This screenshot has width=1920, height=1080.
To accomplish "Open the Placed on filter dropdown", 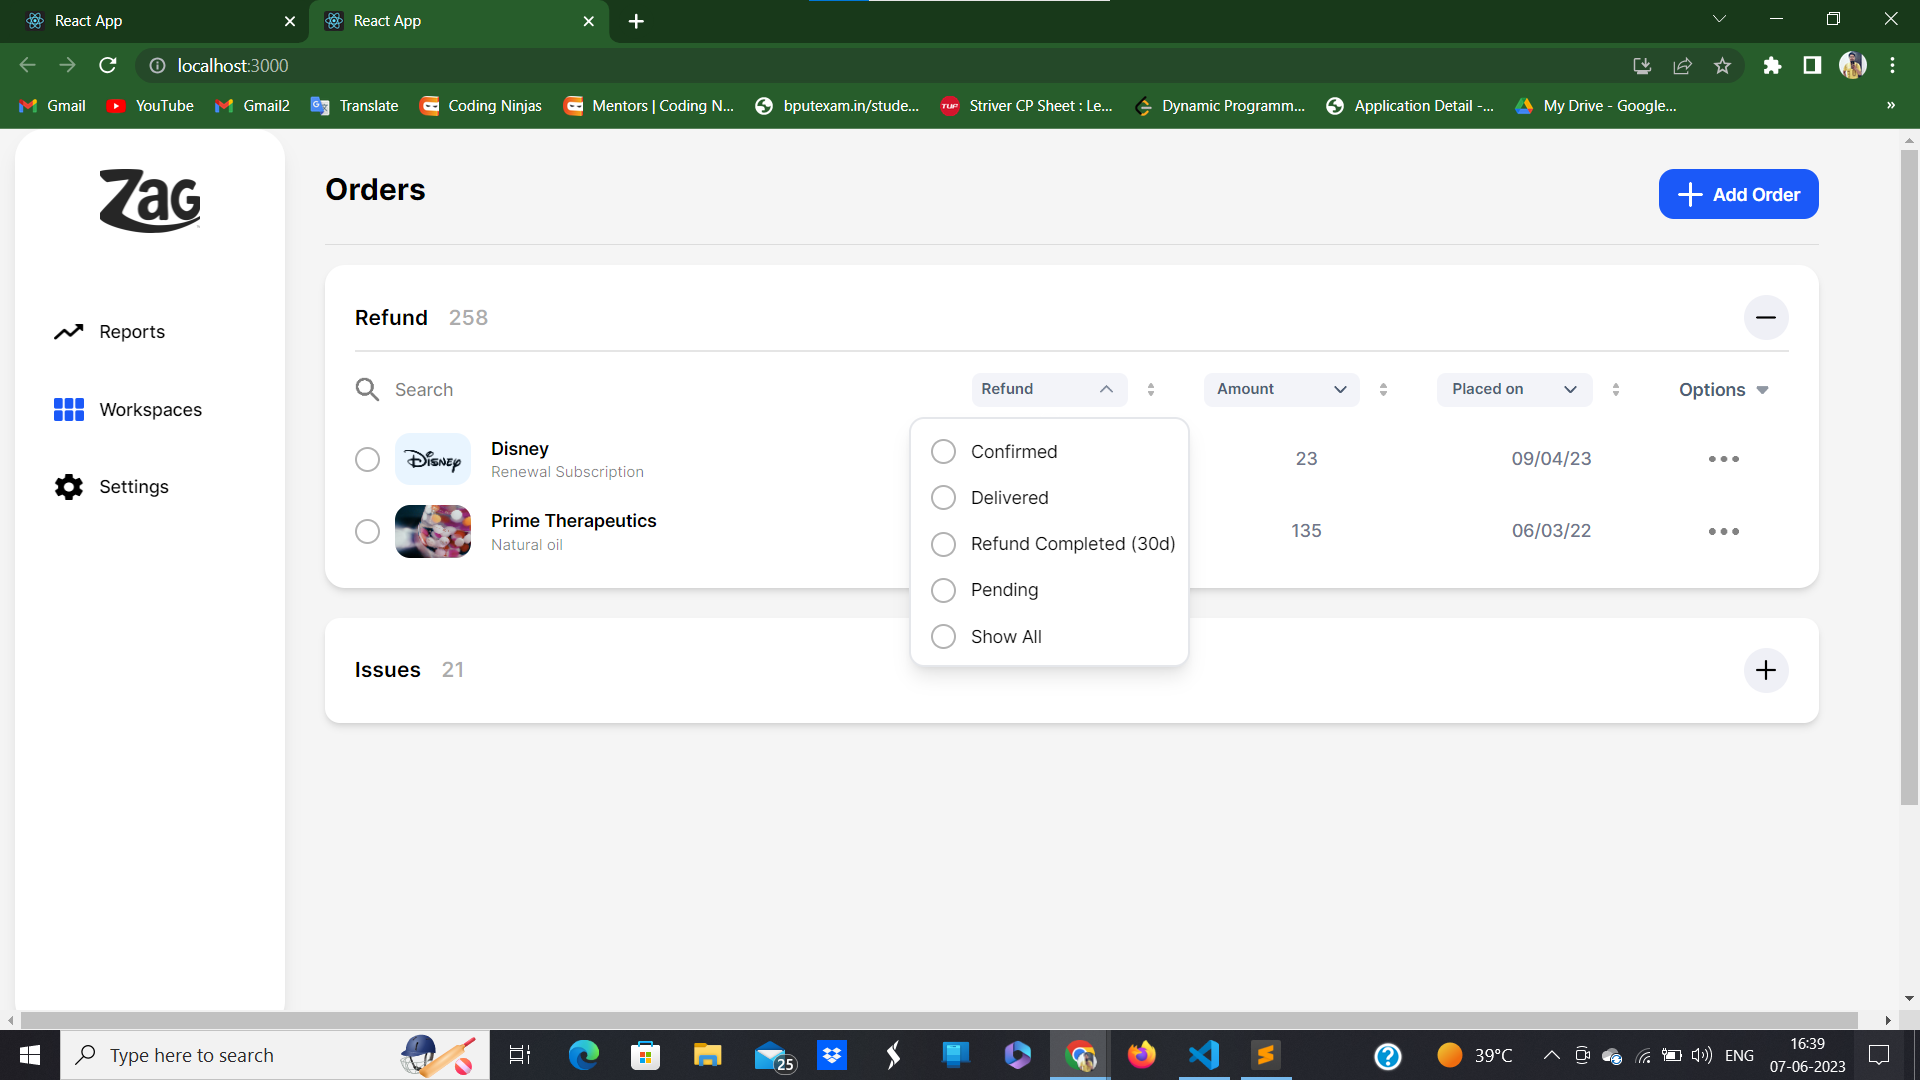I will coord(1513,389).
